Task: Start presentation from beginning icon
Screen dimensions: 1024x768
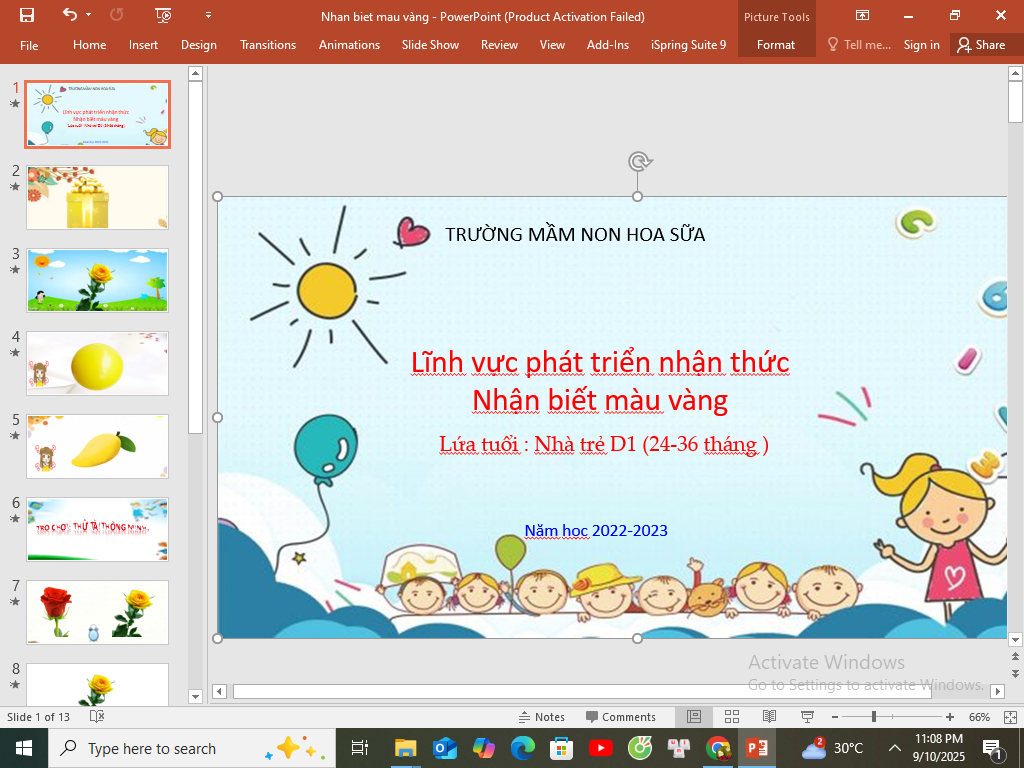Action: point(163,15)
